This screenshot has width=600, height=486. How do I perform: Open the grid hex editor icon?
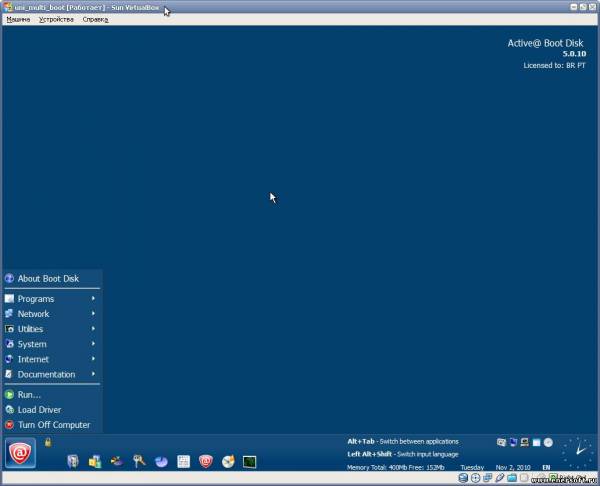coord(184,462)
